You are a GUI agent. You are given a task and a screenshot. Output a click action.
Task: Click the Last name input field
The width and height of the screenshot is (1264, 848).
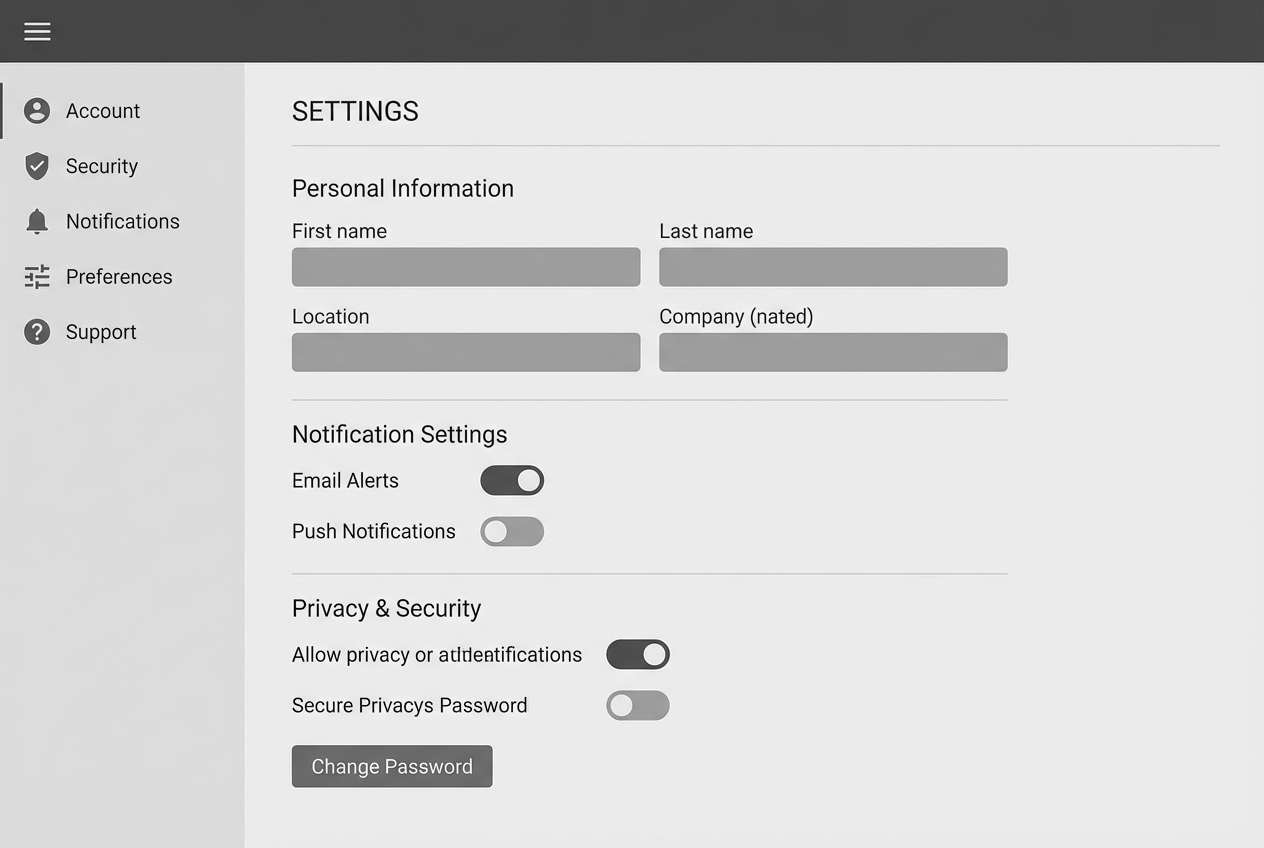click(833, 267)
